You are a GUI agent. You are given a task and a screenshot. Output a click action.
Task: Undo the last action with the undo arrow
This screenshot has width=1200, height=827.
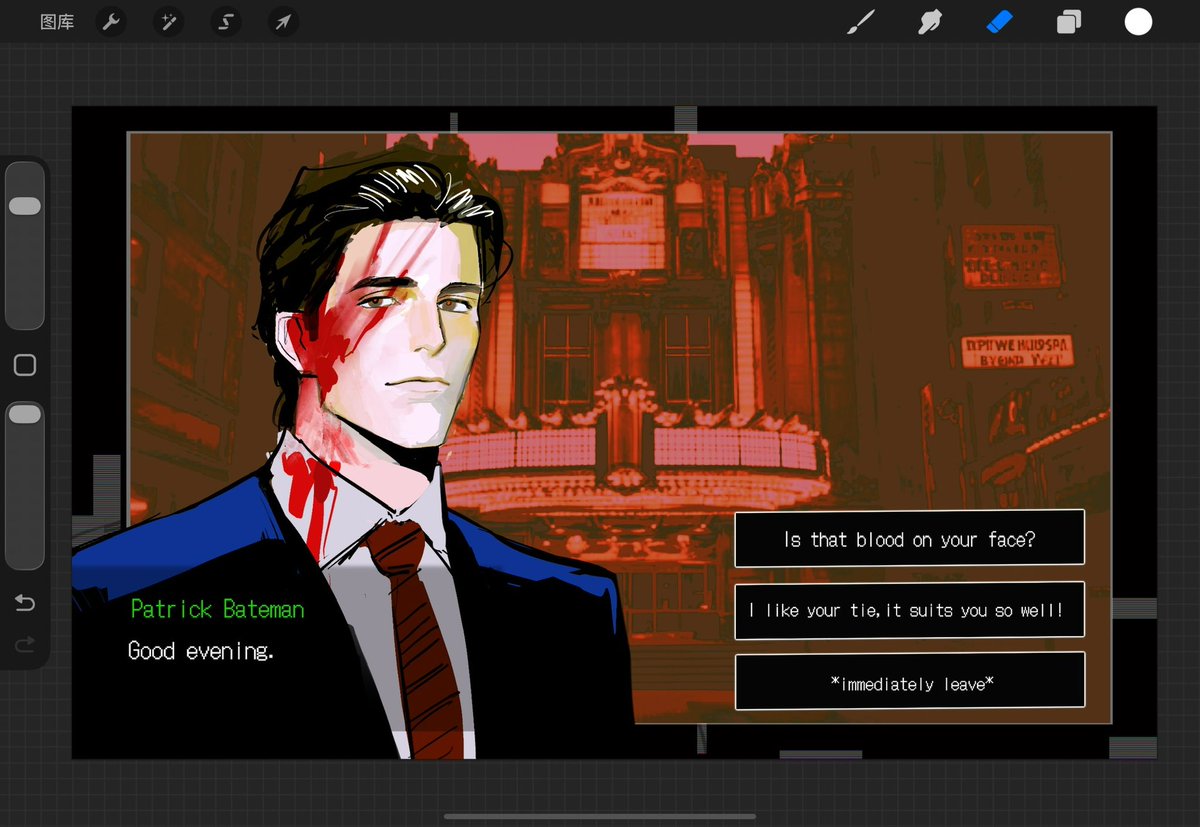point(25,602)
